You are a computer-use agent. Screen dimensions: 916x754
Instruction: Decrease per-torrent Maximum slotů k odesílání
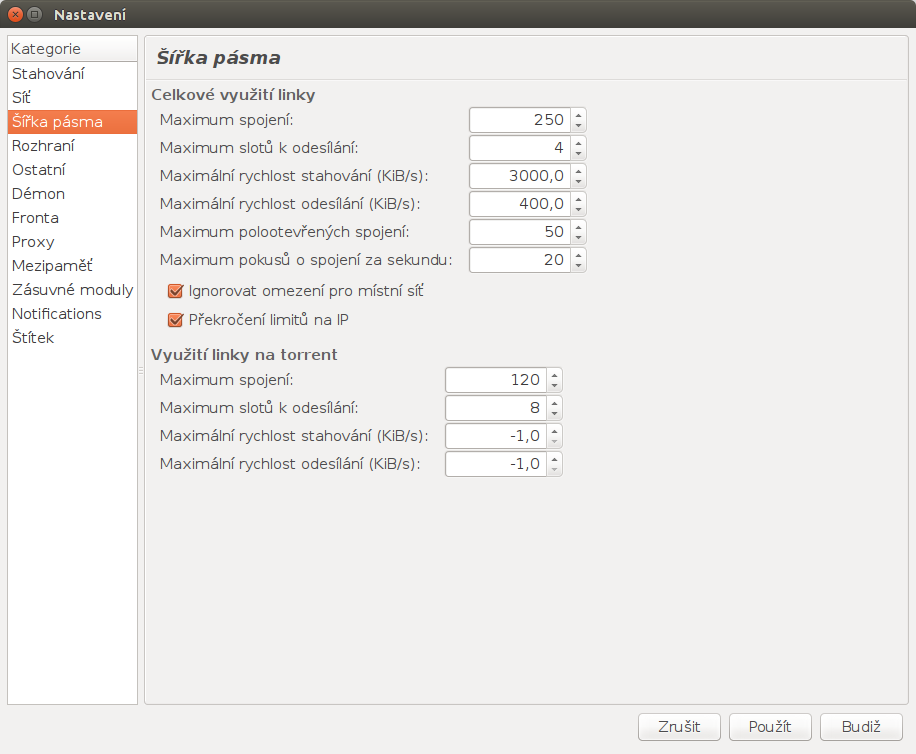coord(554,413)
